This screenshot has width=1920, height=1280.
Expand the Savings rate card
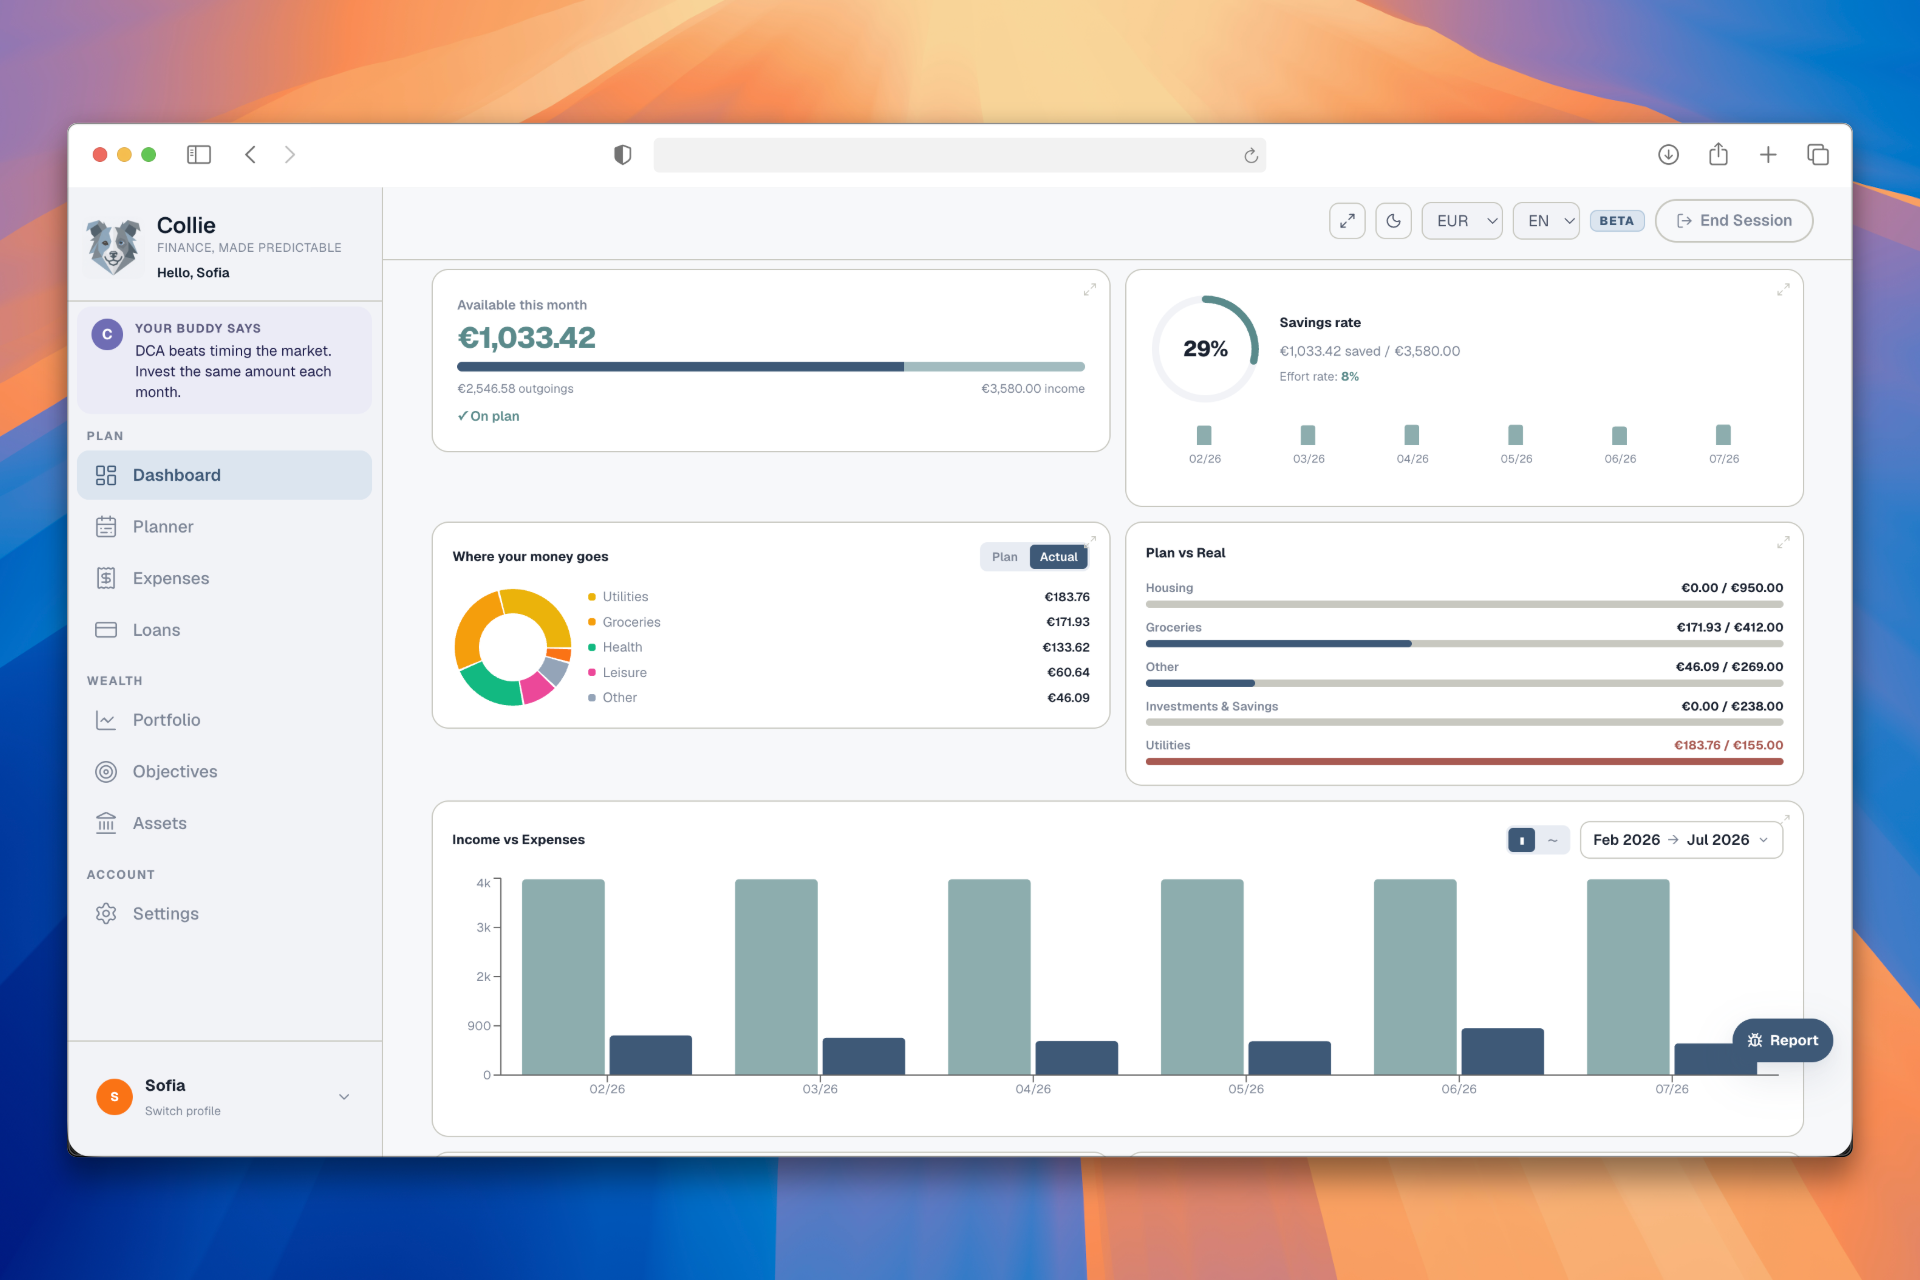click(1783, 289)
